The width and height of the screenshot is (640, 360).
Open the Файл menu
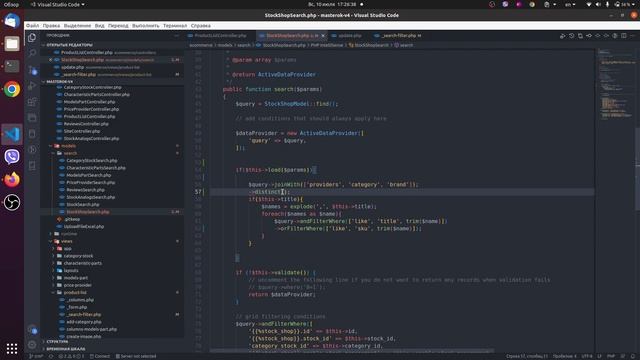click(33, 26)
